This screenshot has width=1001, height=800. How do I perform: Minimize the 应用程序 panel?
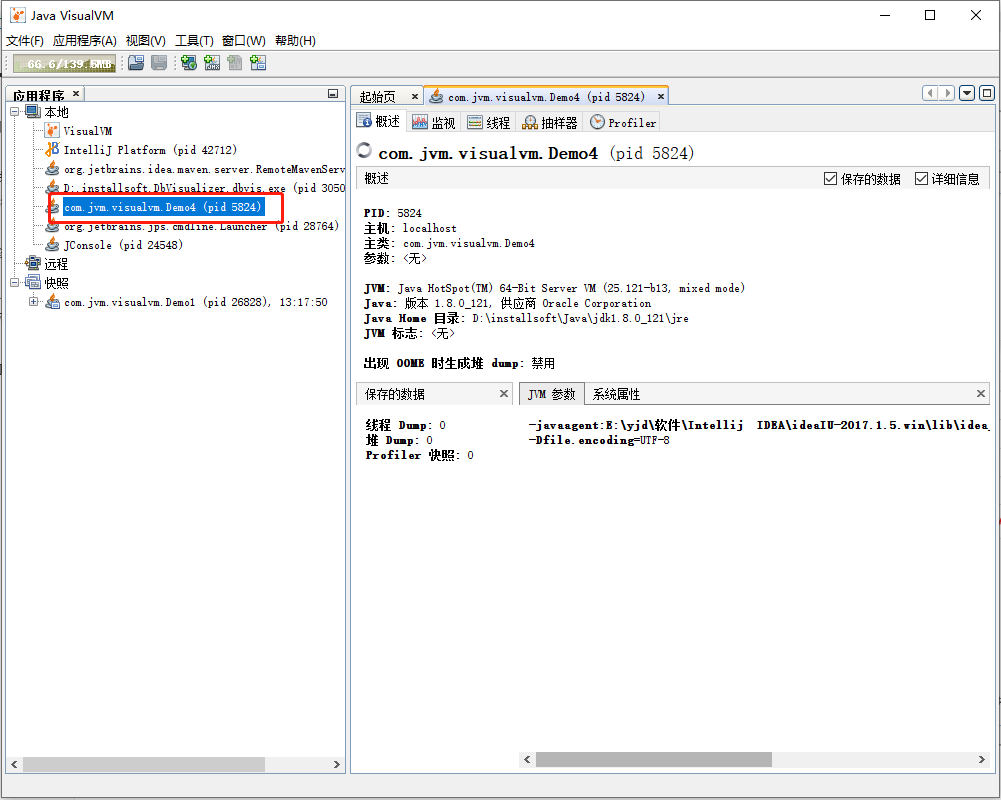coord(333,94)
